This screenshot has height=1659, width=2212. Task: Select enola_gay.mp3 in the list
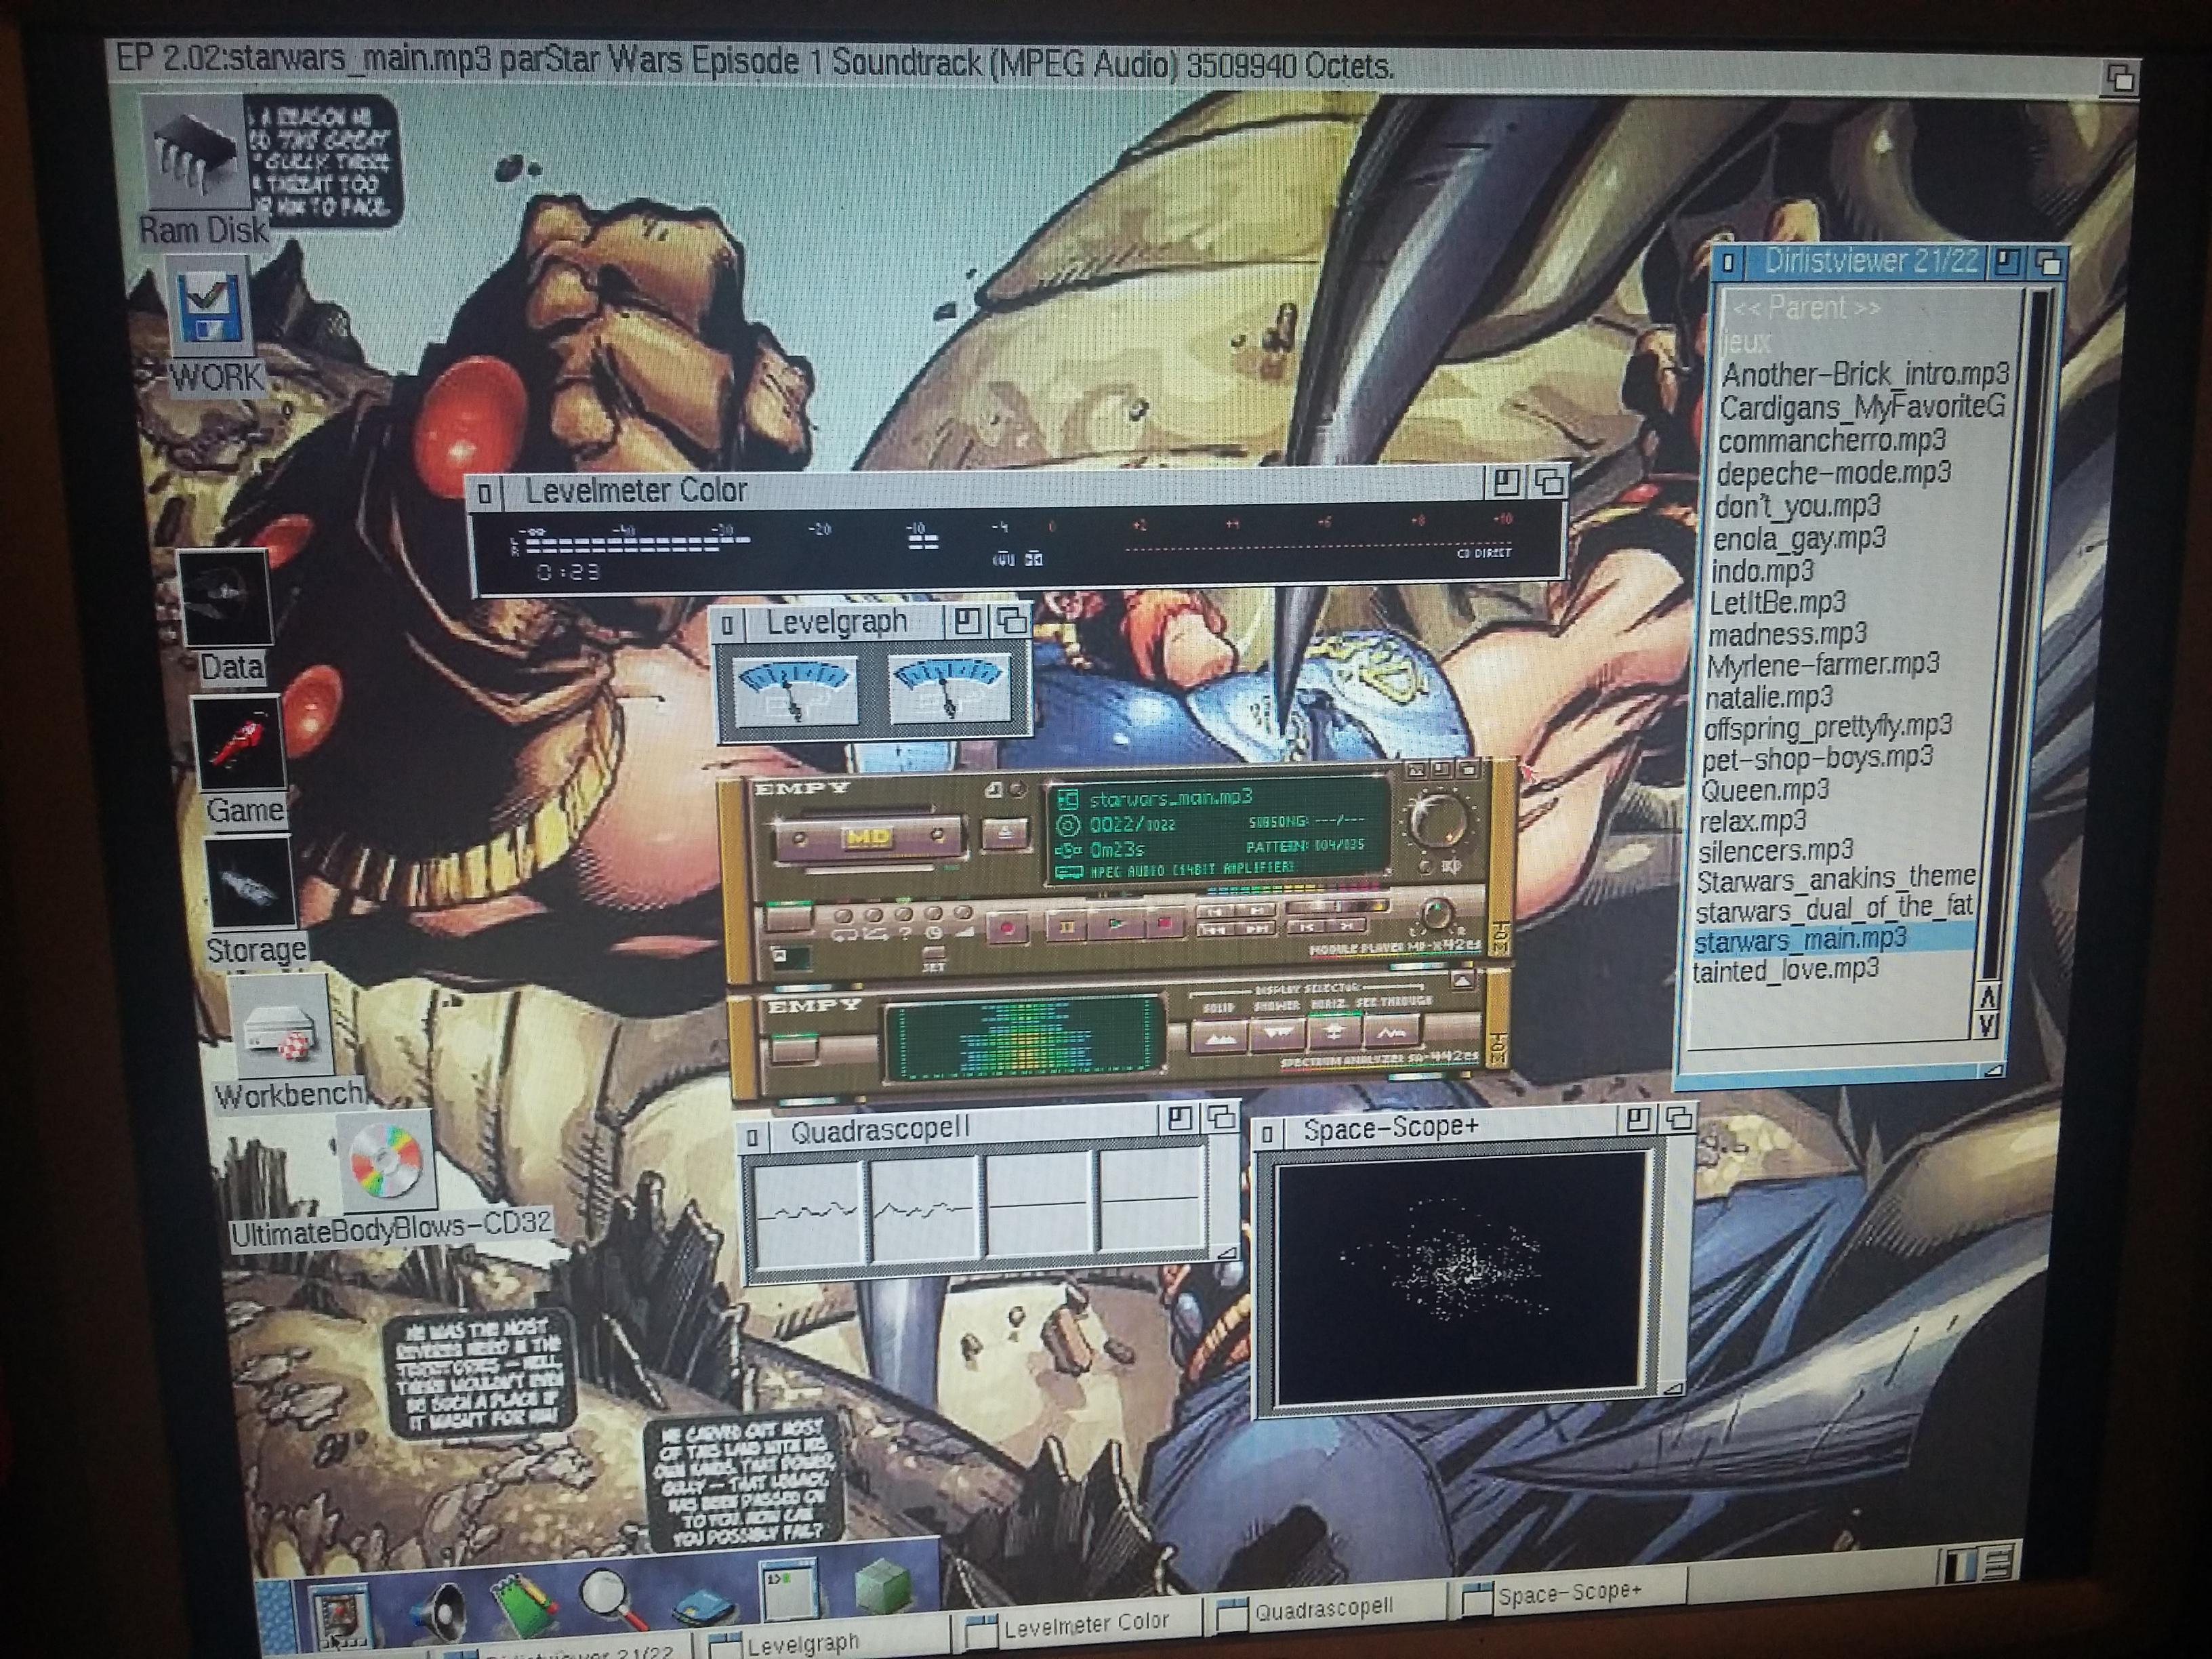coord(1799,539)
